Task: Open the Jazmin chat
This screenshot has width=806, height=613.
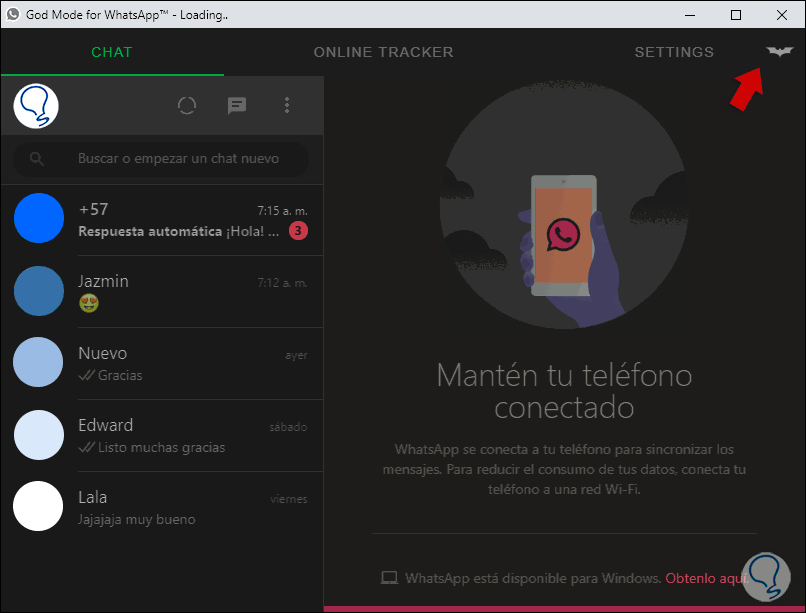Action: coord(162,291)
